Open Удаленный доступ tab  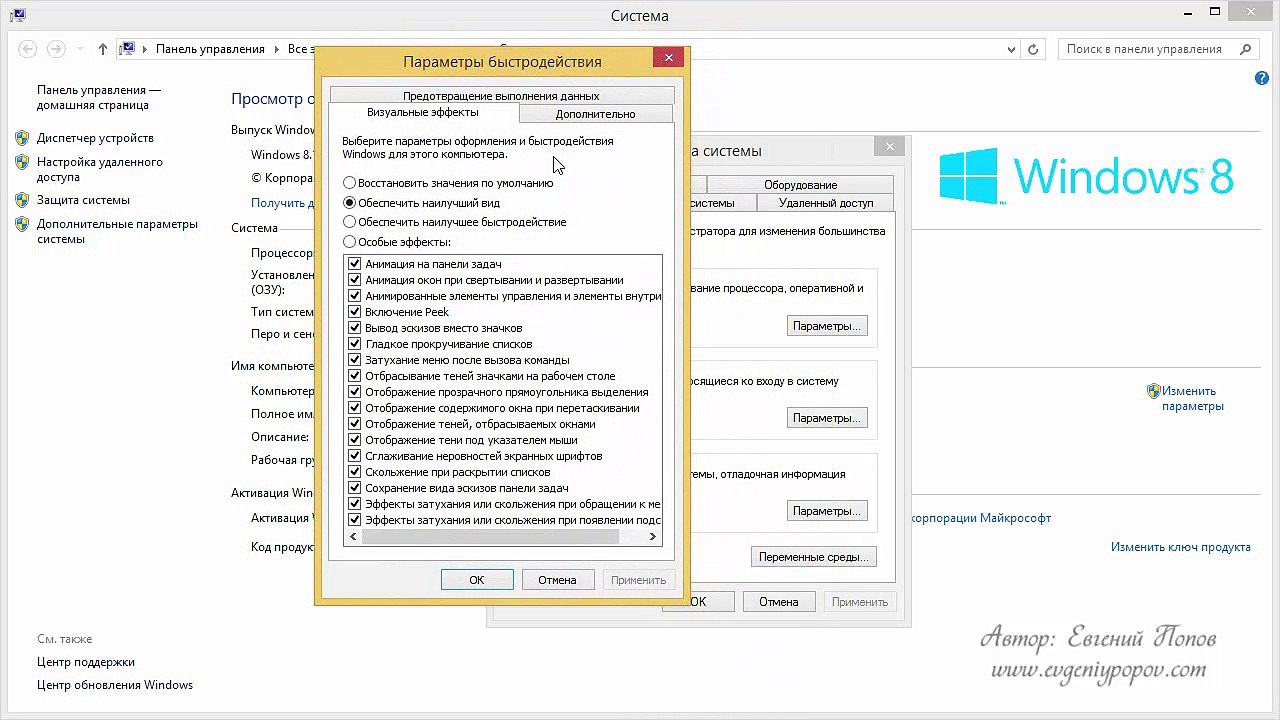pyautogui.click(x=825, y=203)
